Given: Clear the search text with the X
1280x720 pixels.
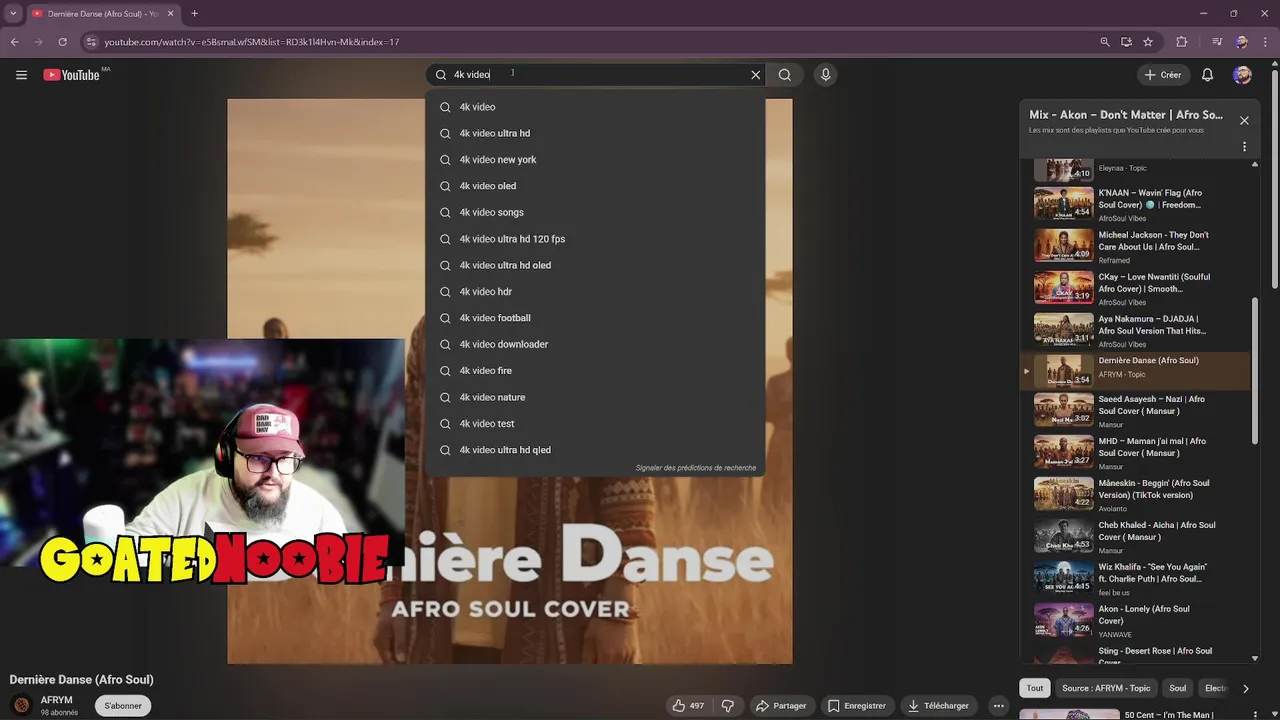Looking at the screenshot, I should click(x=755, y=75).
